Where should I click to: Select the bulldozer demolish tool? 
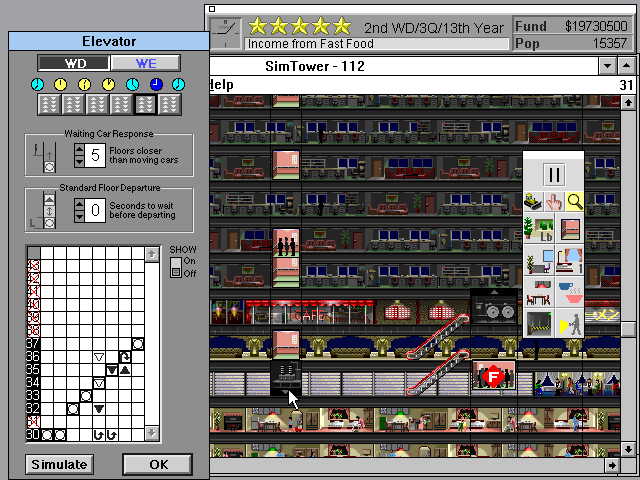click(533, 202)
